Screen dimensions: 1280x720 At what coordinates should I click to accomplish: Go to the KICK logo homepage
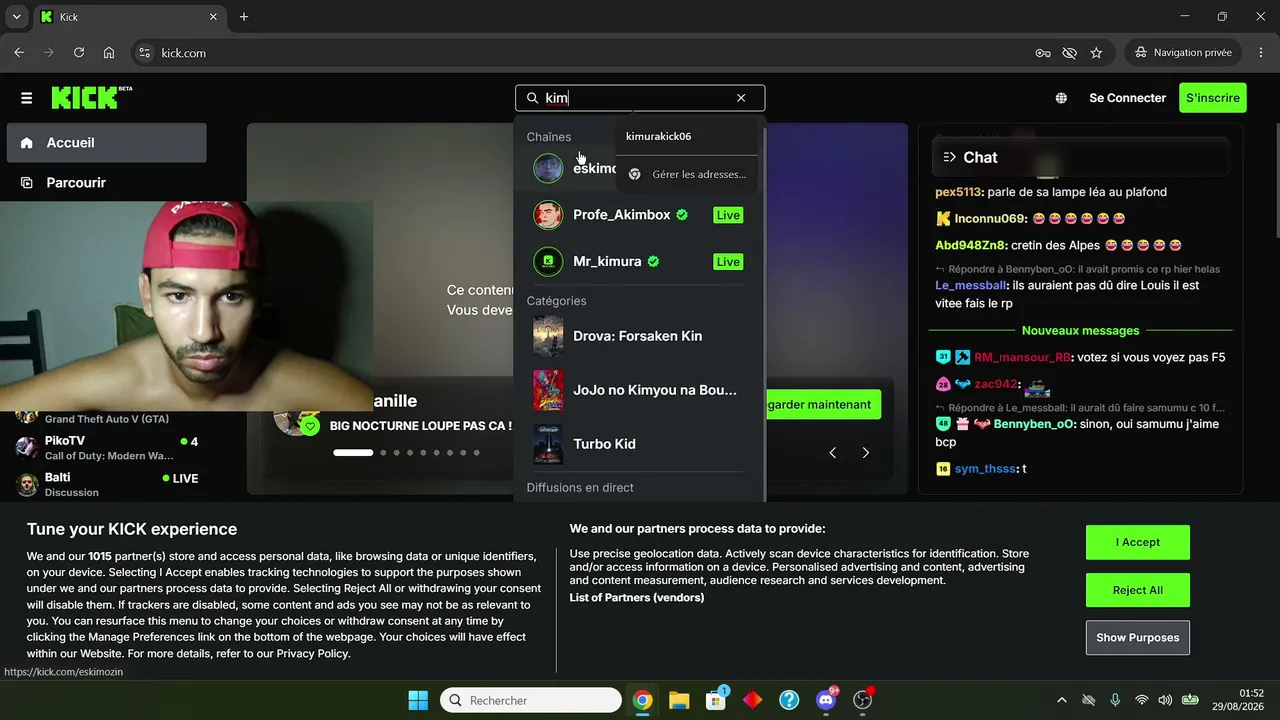click(91, 97)
